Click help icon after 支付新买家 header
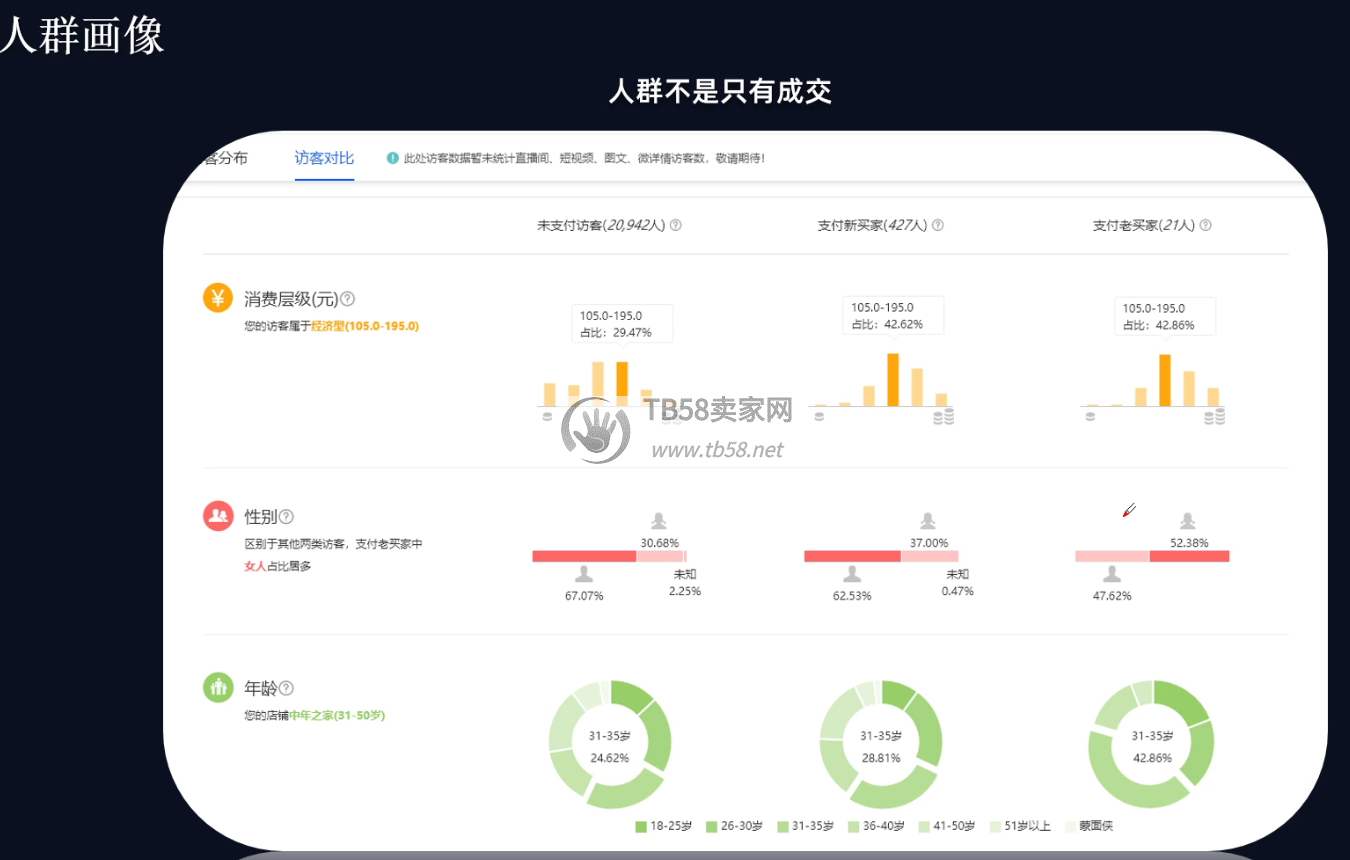Screen dimensions: 1350x860 tap(938, 226)
